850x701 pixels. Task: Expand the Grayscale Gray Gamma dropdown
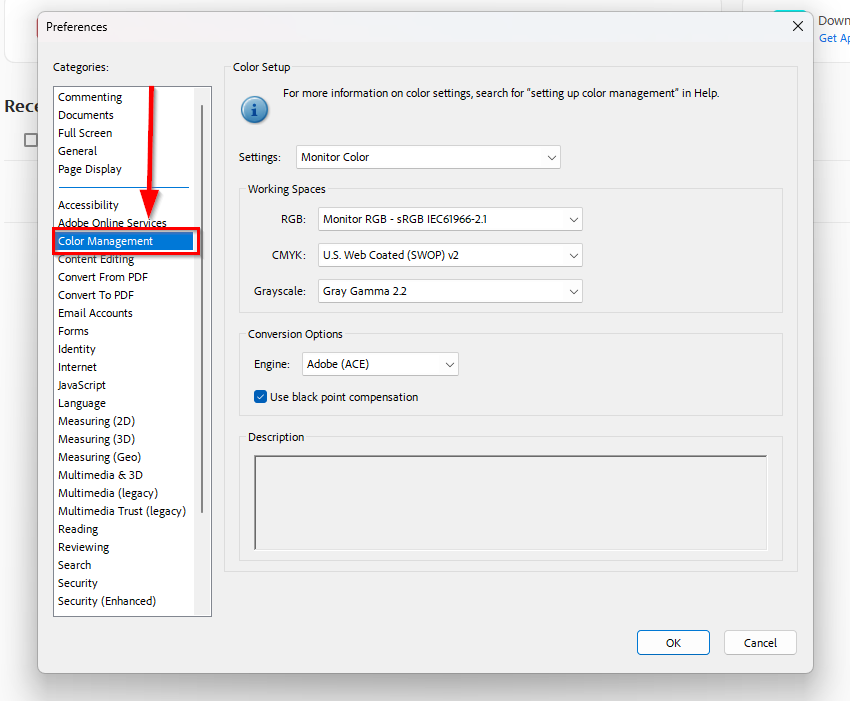click(450, 291)
